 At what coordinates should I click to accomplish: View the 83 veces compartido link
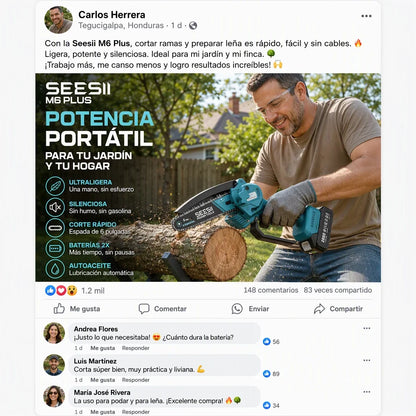pyautogui.click(x=338, y=290)
